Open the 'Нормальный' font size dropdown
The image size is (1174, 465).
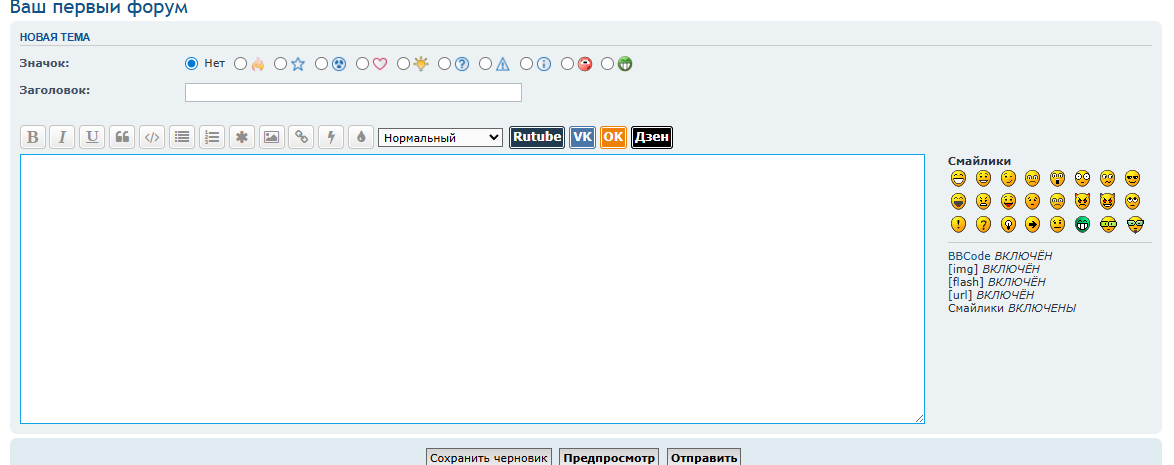click(440, 138)
